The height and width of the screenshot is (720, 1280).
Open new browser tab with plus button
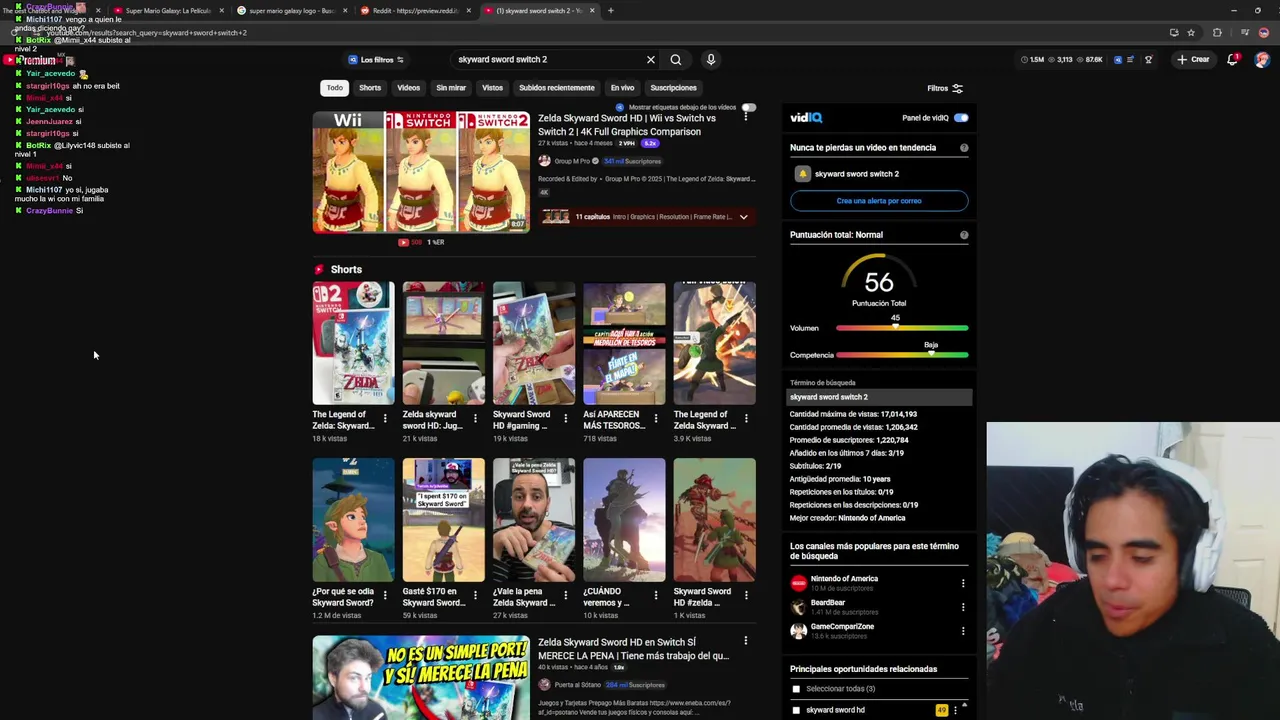coord(611,11)
